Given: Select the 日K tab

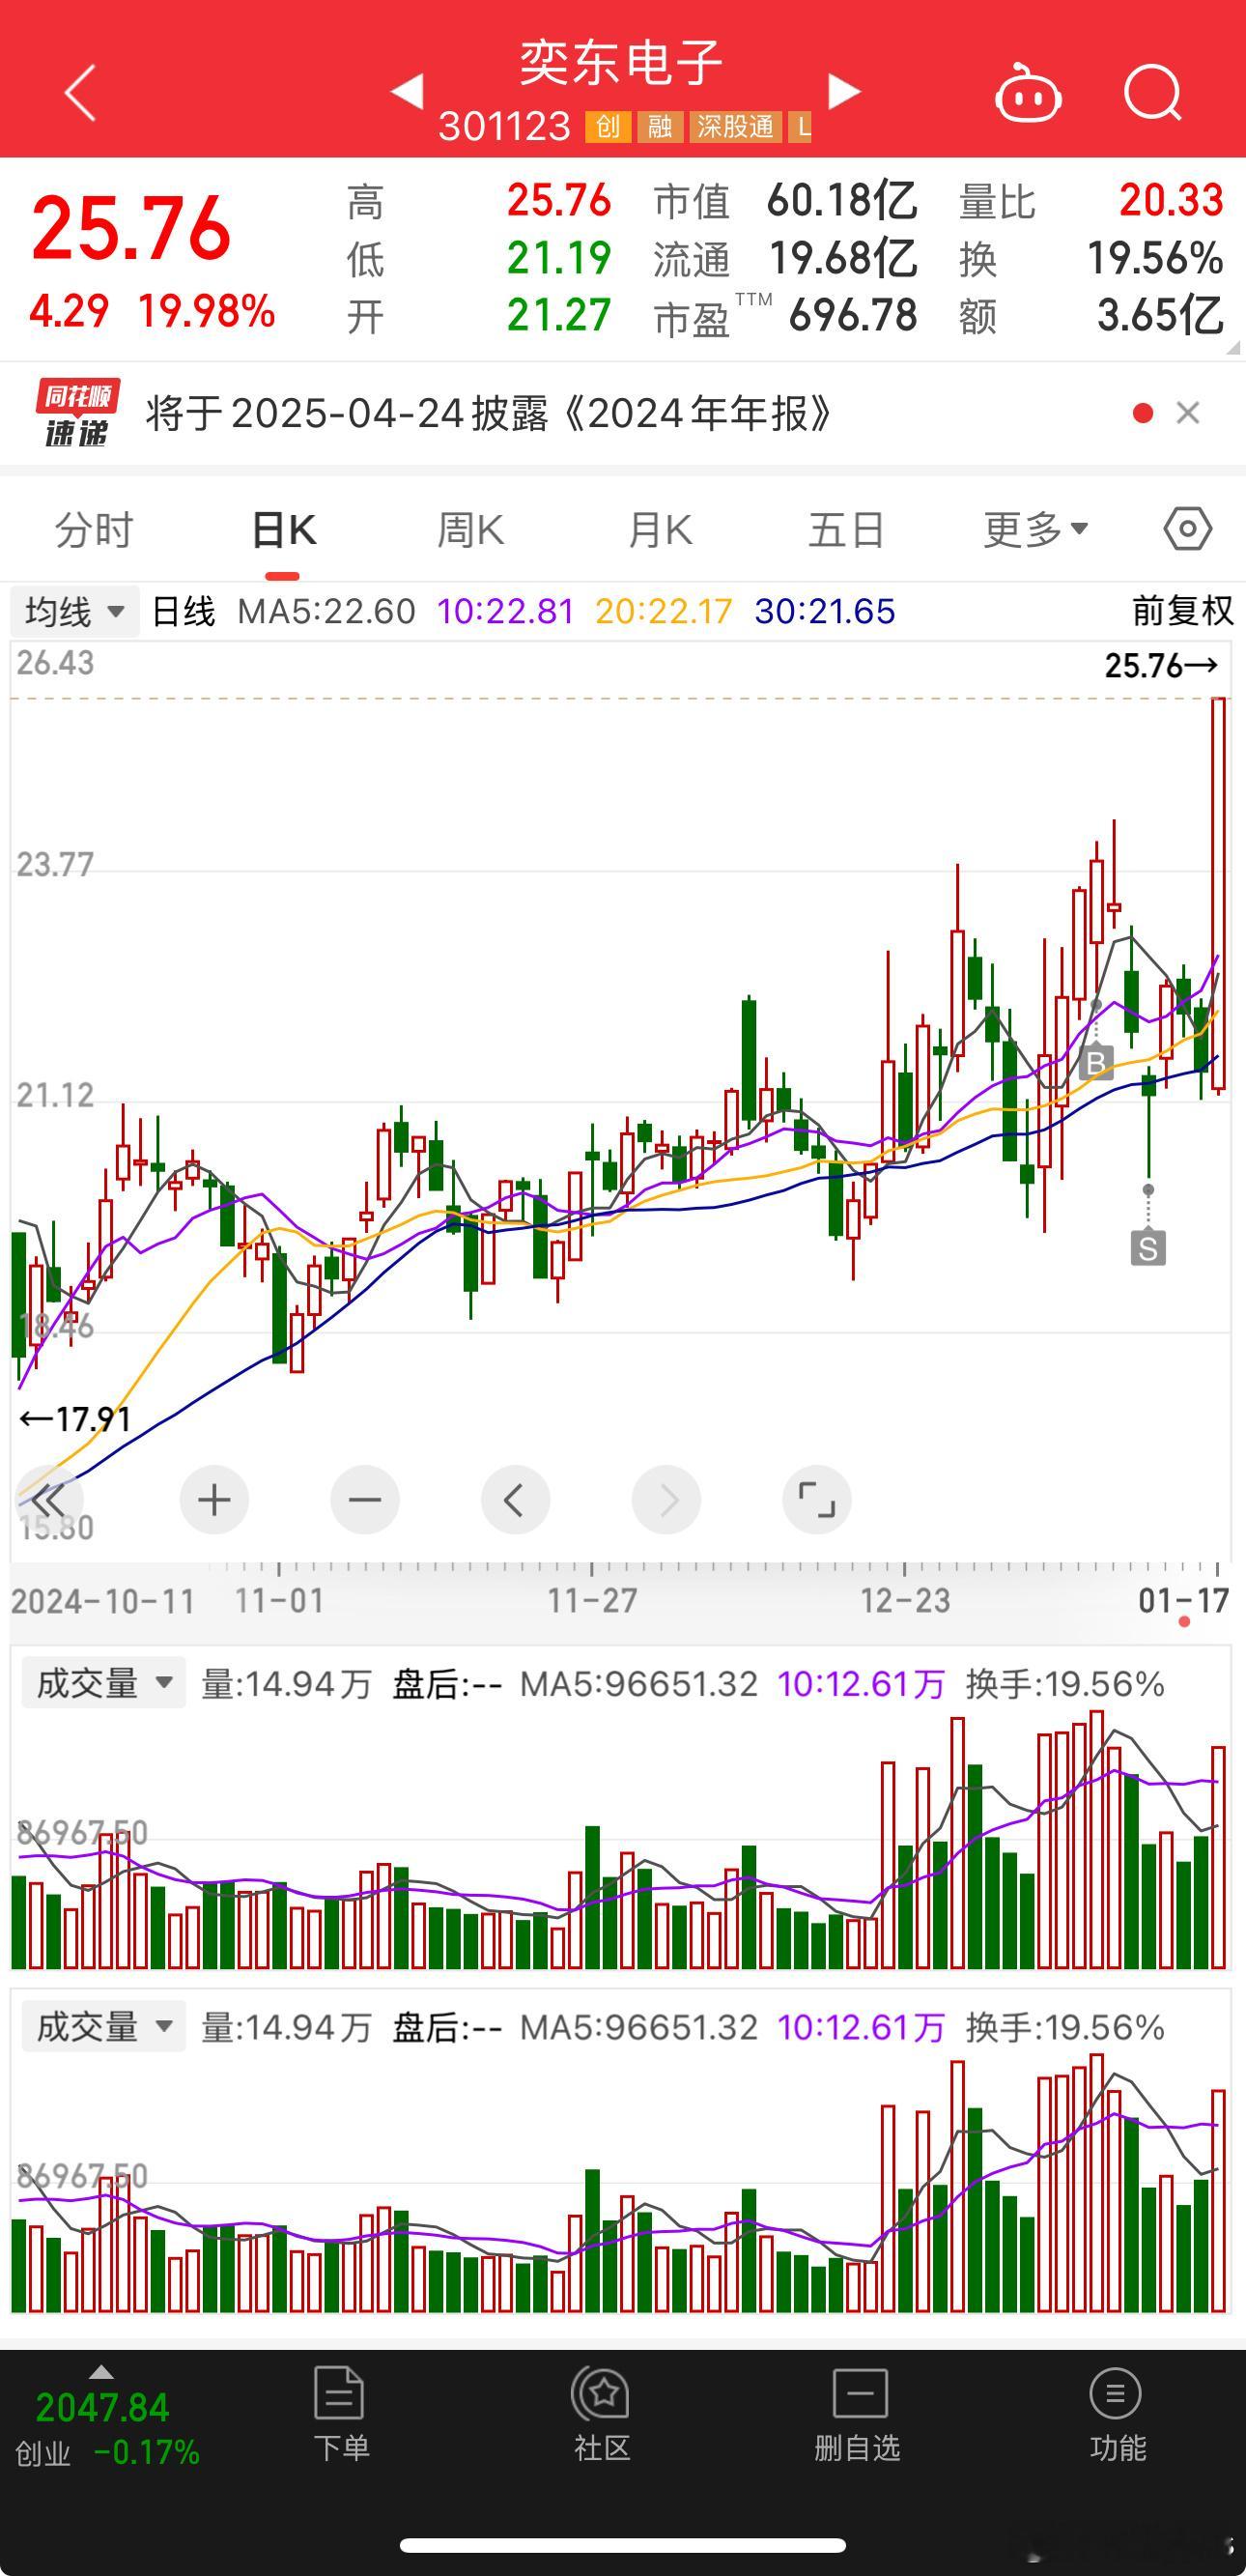Looking at the screenshot, I should point(283,529).
